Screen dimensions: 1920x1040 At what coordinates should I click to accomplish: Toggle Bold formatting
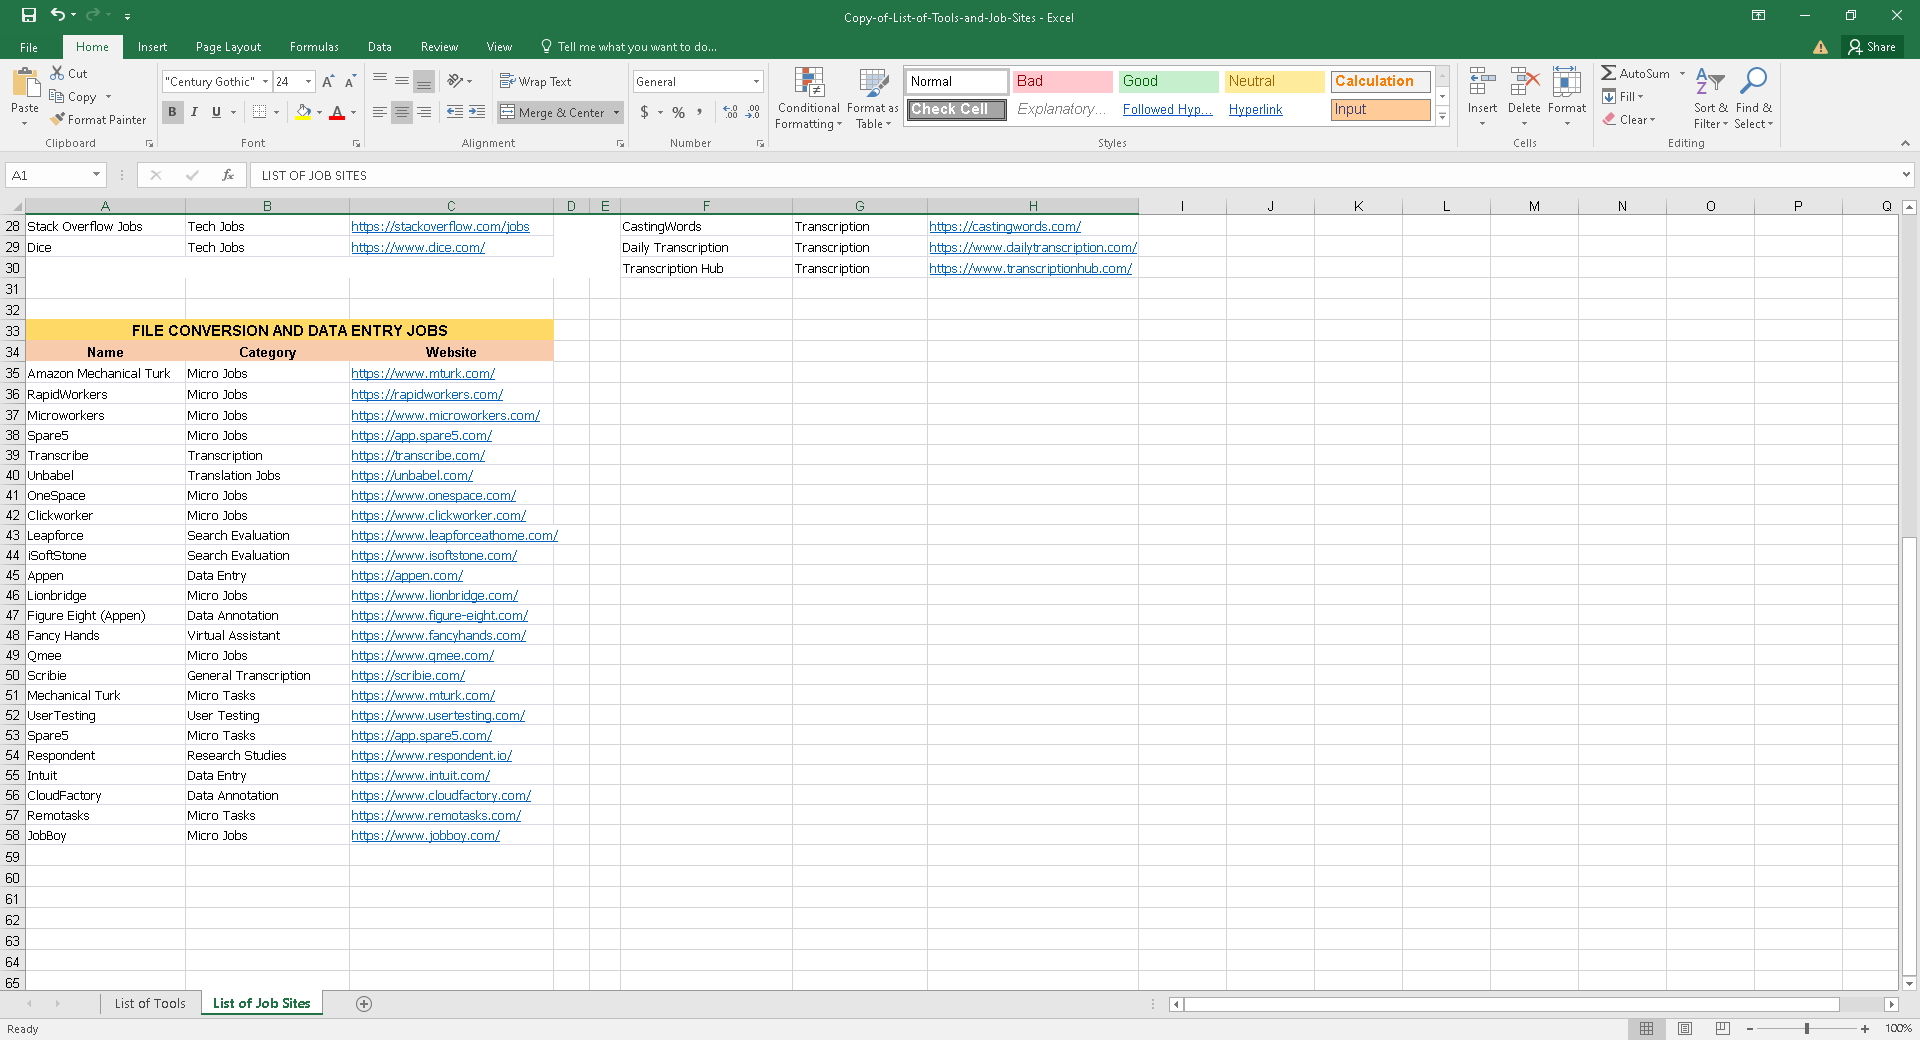click(172, 112)
